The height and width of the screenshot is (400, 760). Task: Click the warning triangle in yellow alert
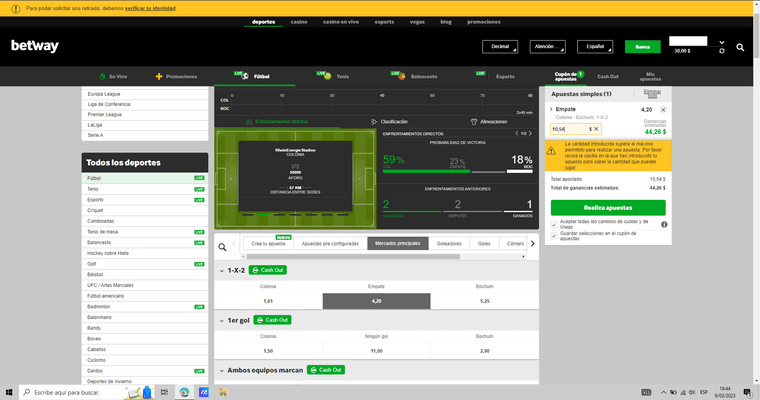(551, 151)
